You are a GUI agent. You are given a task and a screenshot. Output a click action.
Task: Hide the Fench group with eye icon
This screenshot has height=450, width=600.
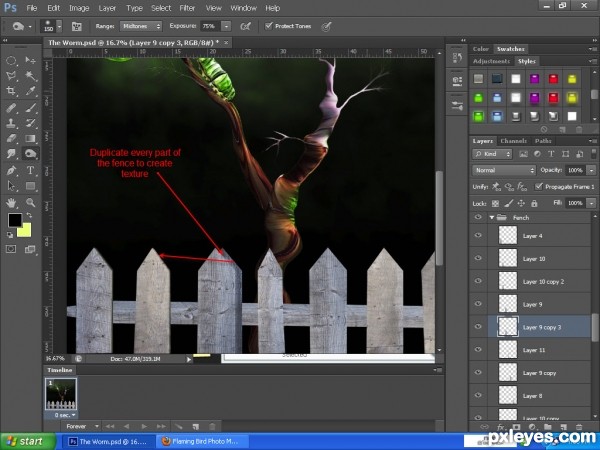pyautogui.click(x=478, y=217)
